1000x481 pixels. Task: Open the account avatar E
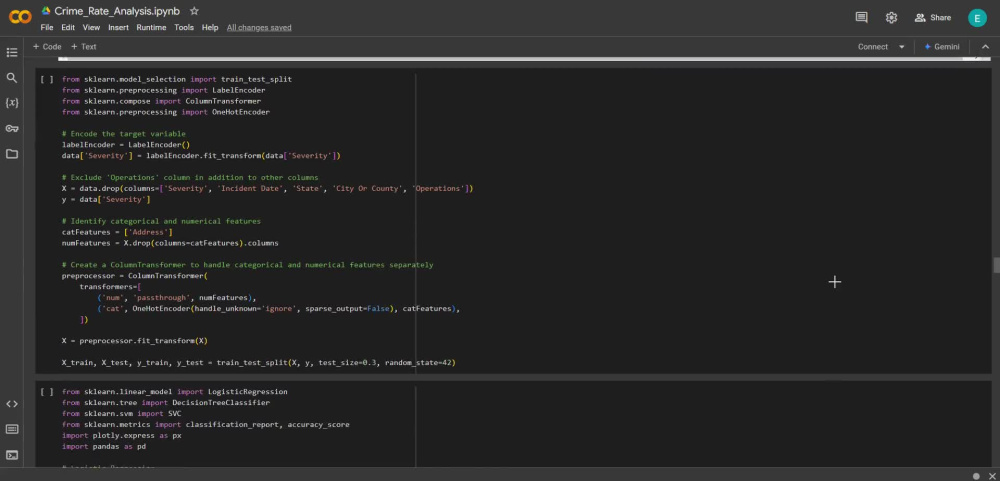coord(977,18)
